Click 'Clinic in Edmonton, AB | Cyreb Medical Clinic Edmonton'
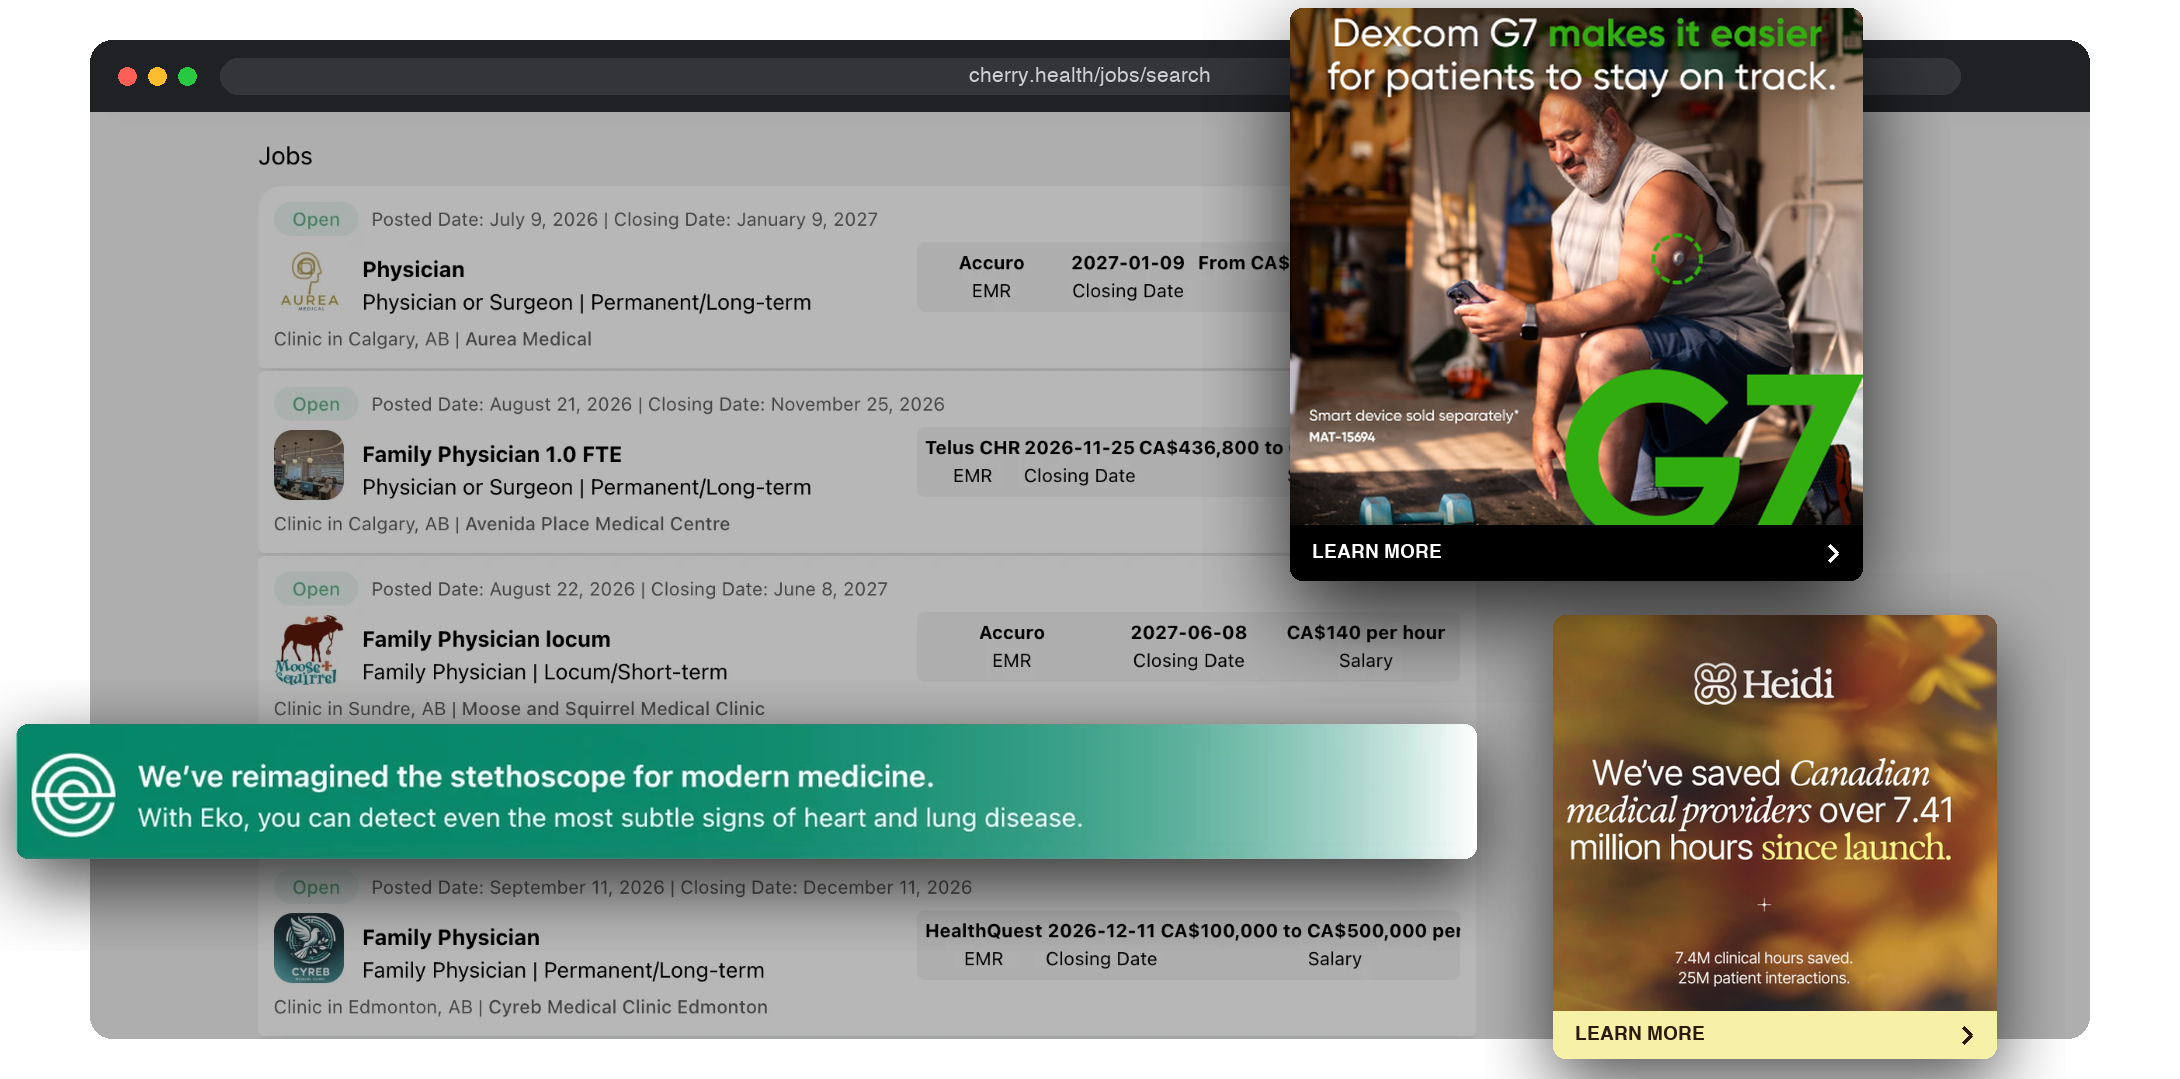Viewport: 2180px width, 1079px height. click(521, 1007)
